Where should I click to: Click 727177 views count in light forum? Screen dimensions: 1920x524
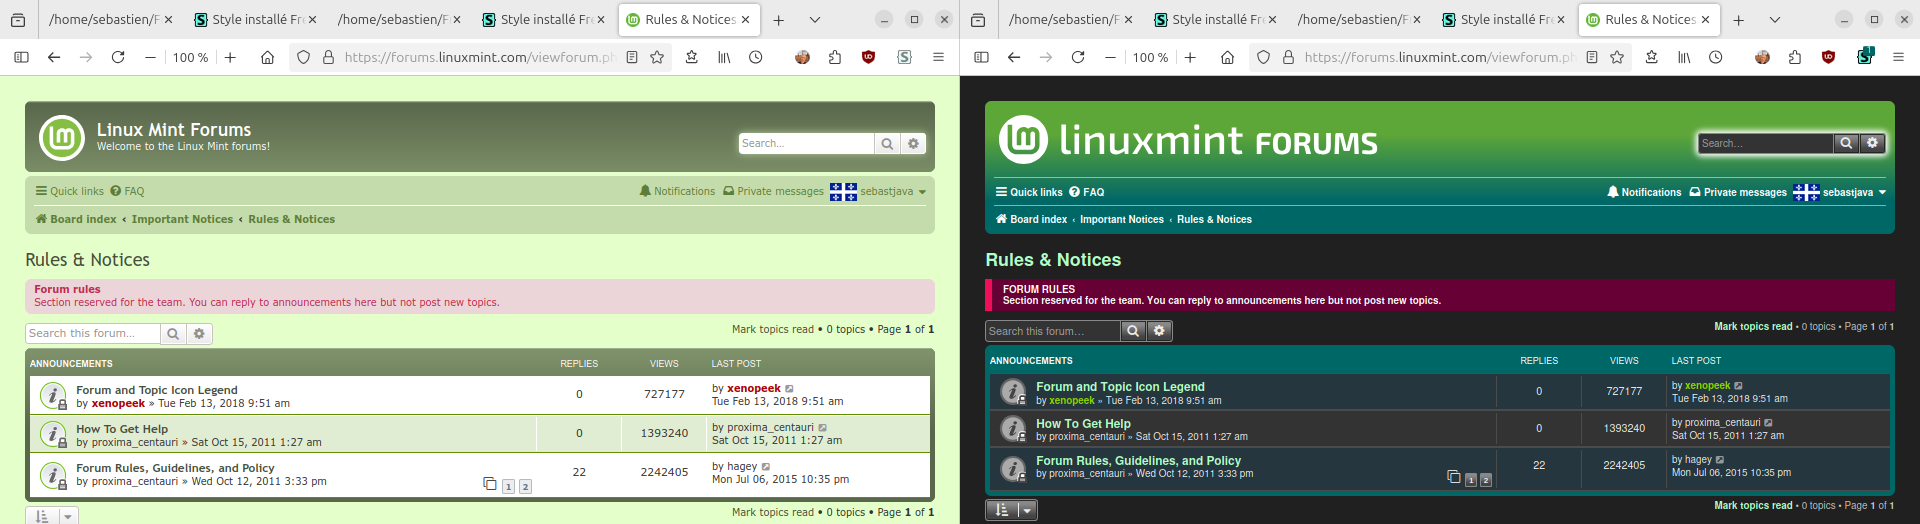pyautogui.click(x=664, y=394)
